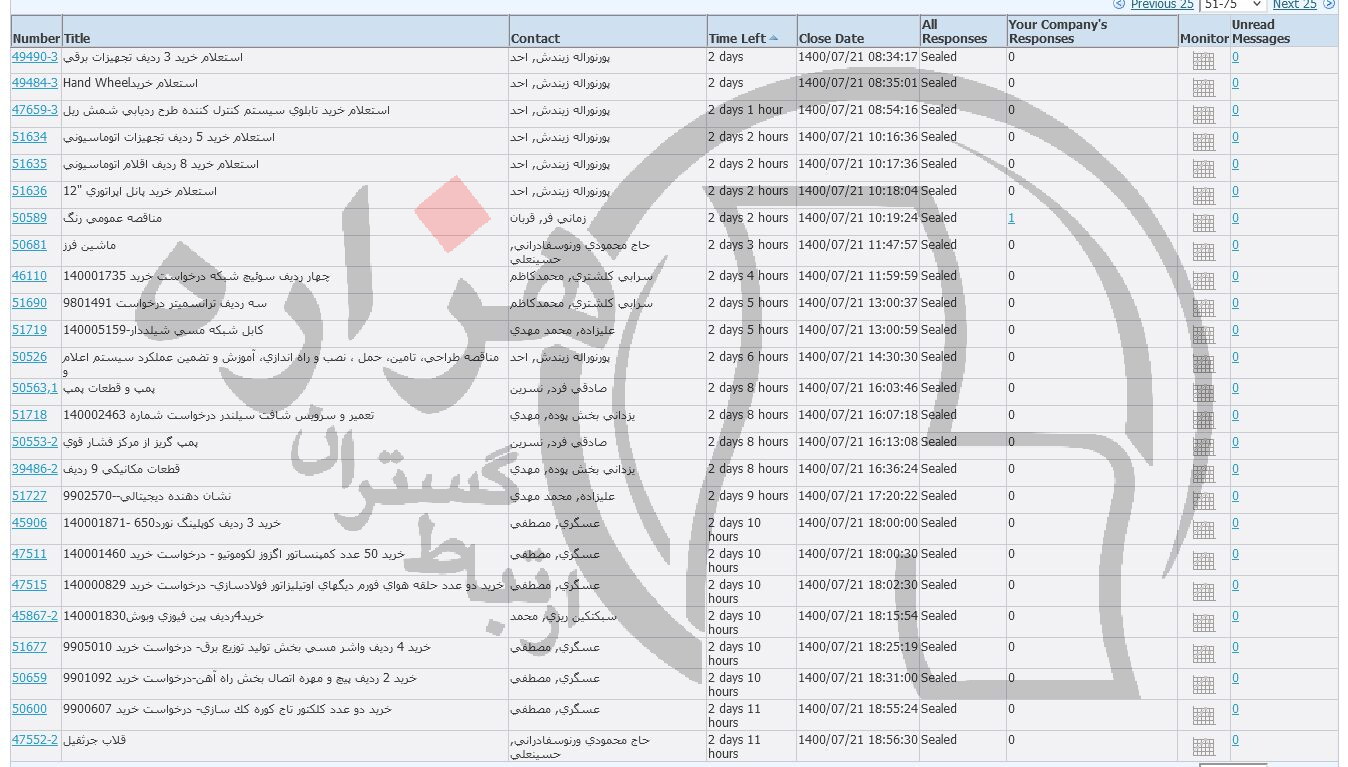Open negotiation number 50589

29,218
